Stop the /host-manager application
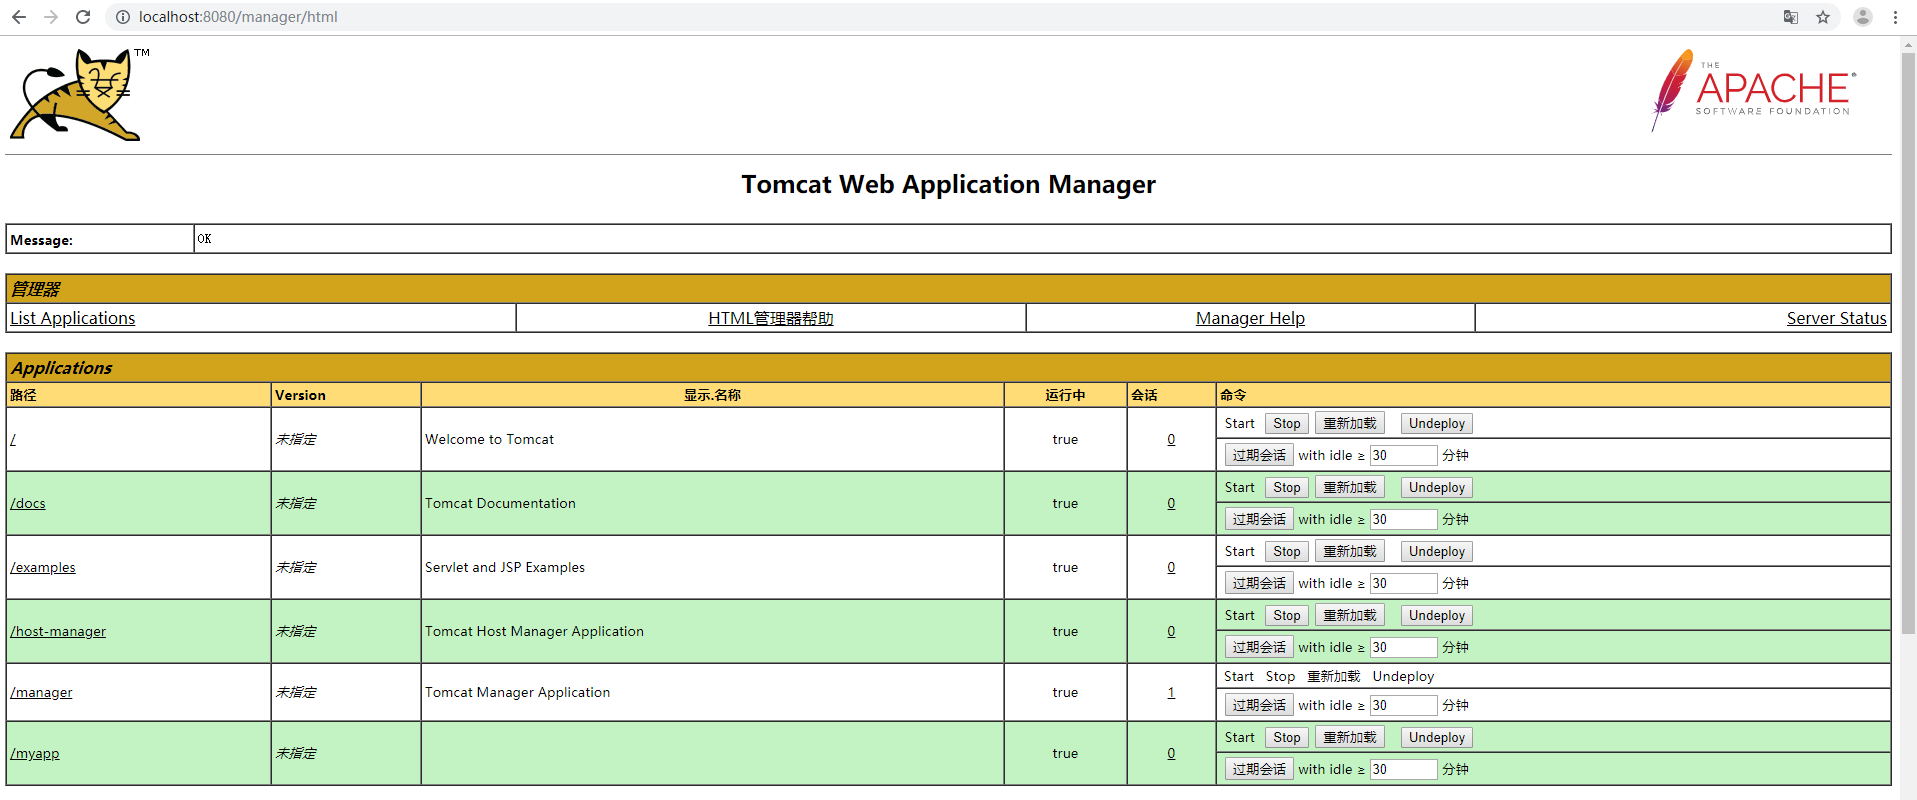Viewport: 1917px width, 800px height. click(1287, 615)
